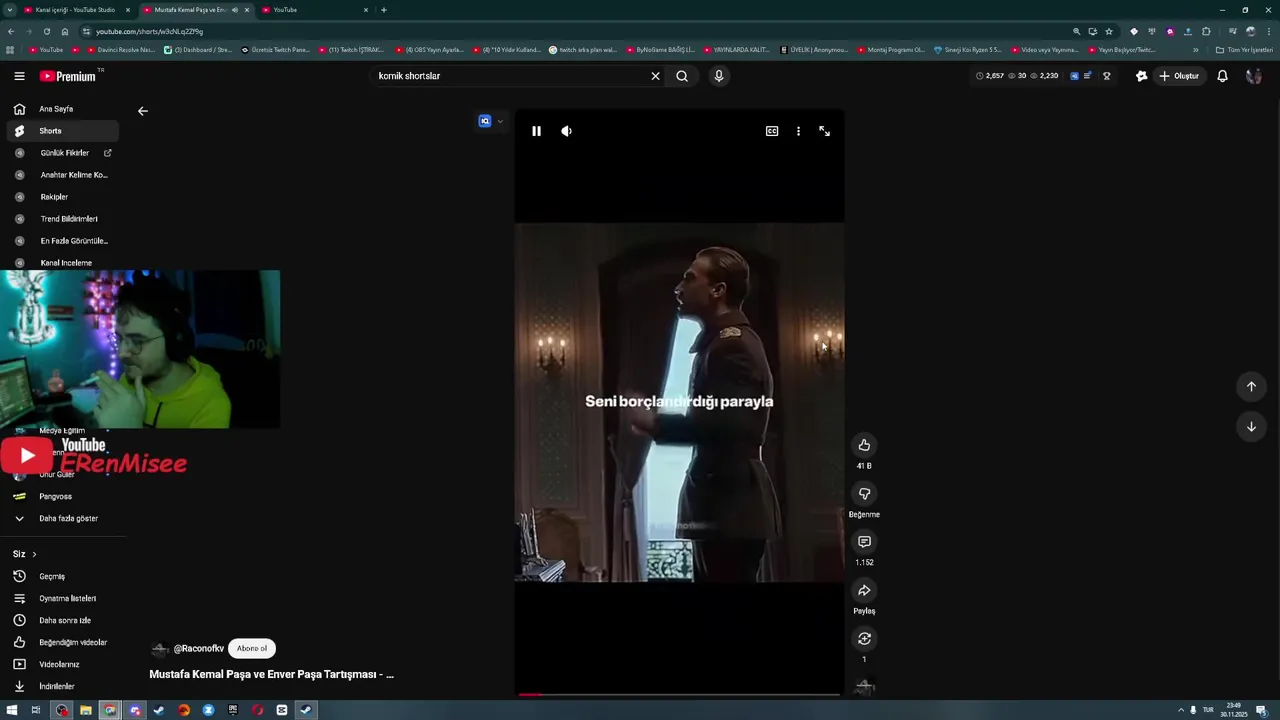1280x720 pixels.
Task: Click the YouTube Premium logo
Action: click(x=68, y=76)
